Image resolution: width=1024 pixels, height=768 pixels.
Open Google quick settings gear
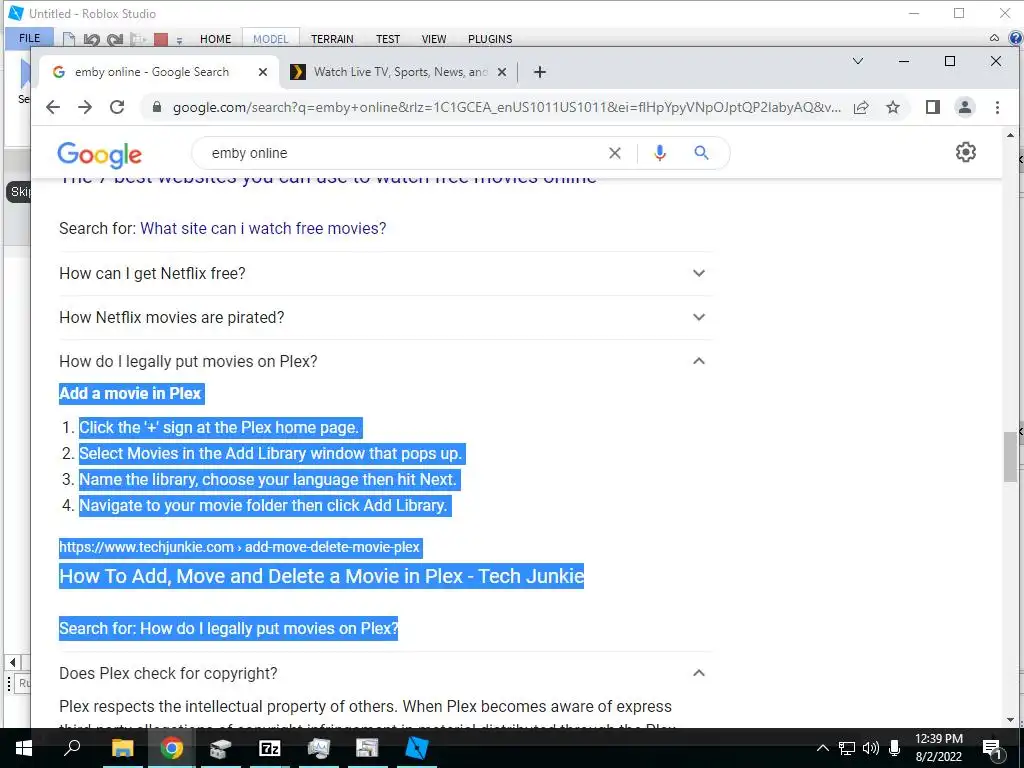click(966, 152)
